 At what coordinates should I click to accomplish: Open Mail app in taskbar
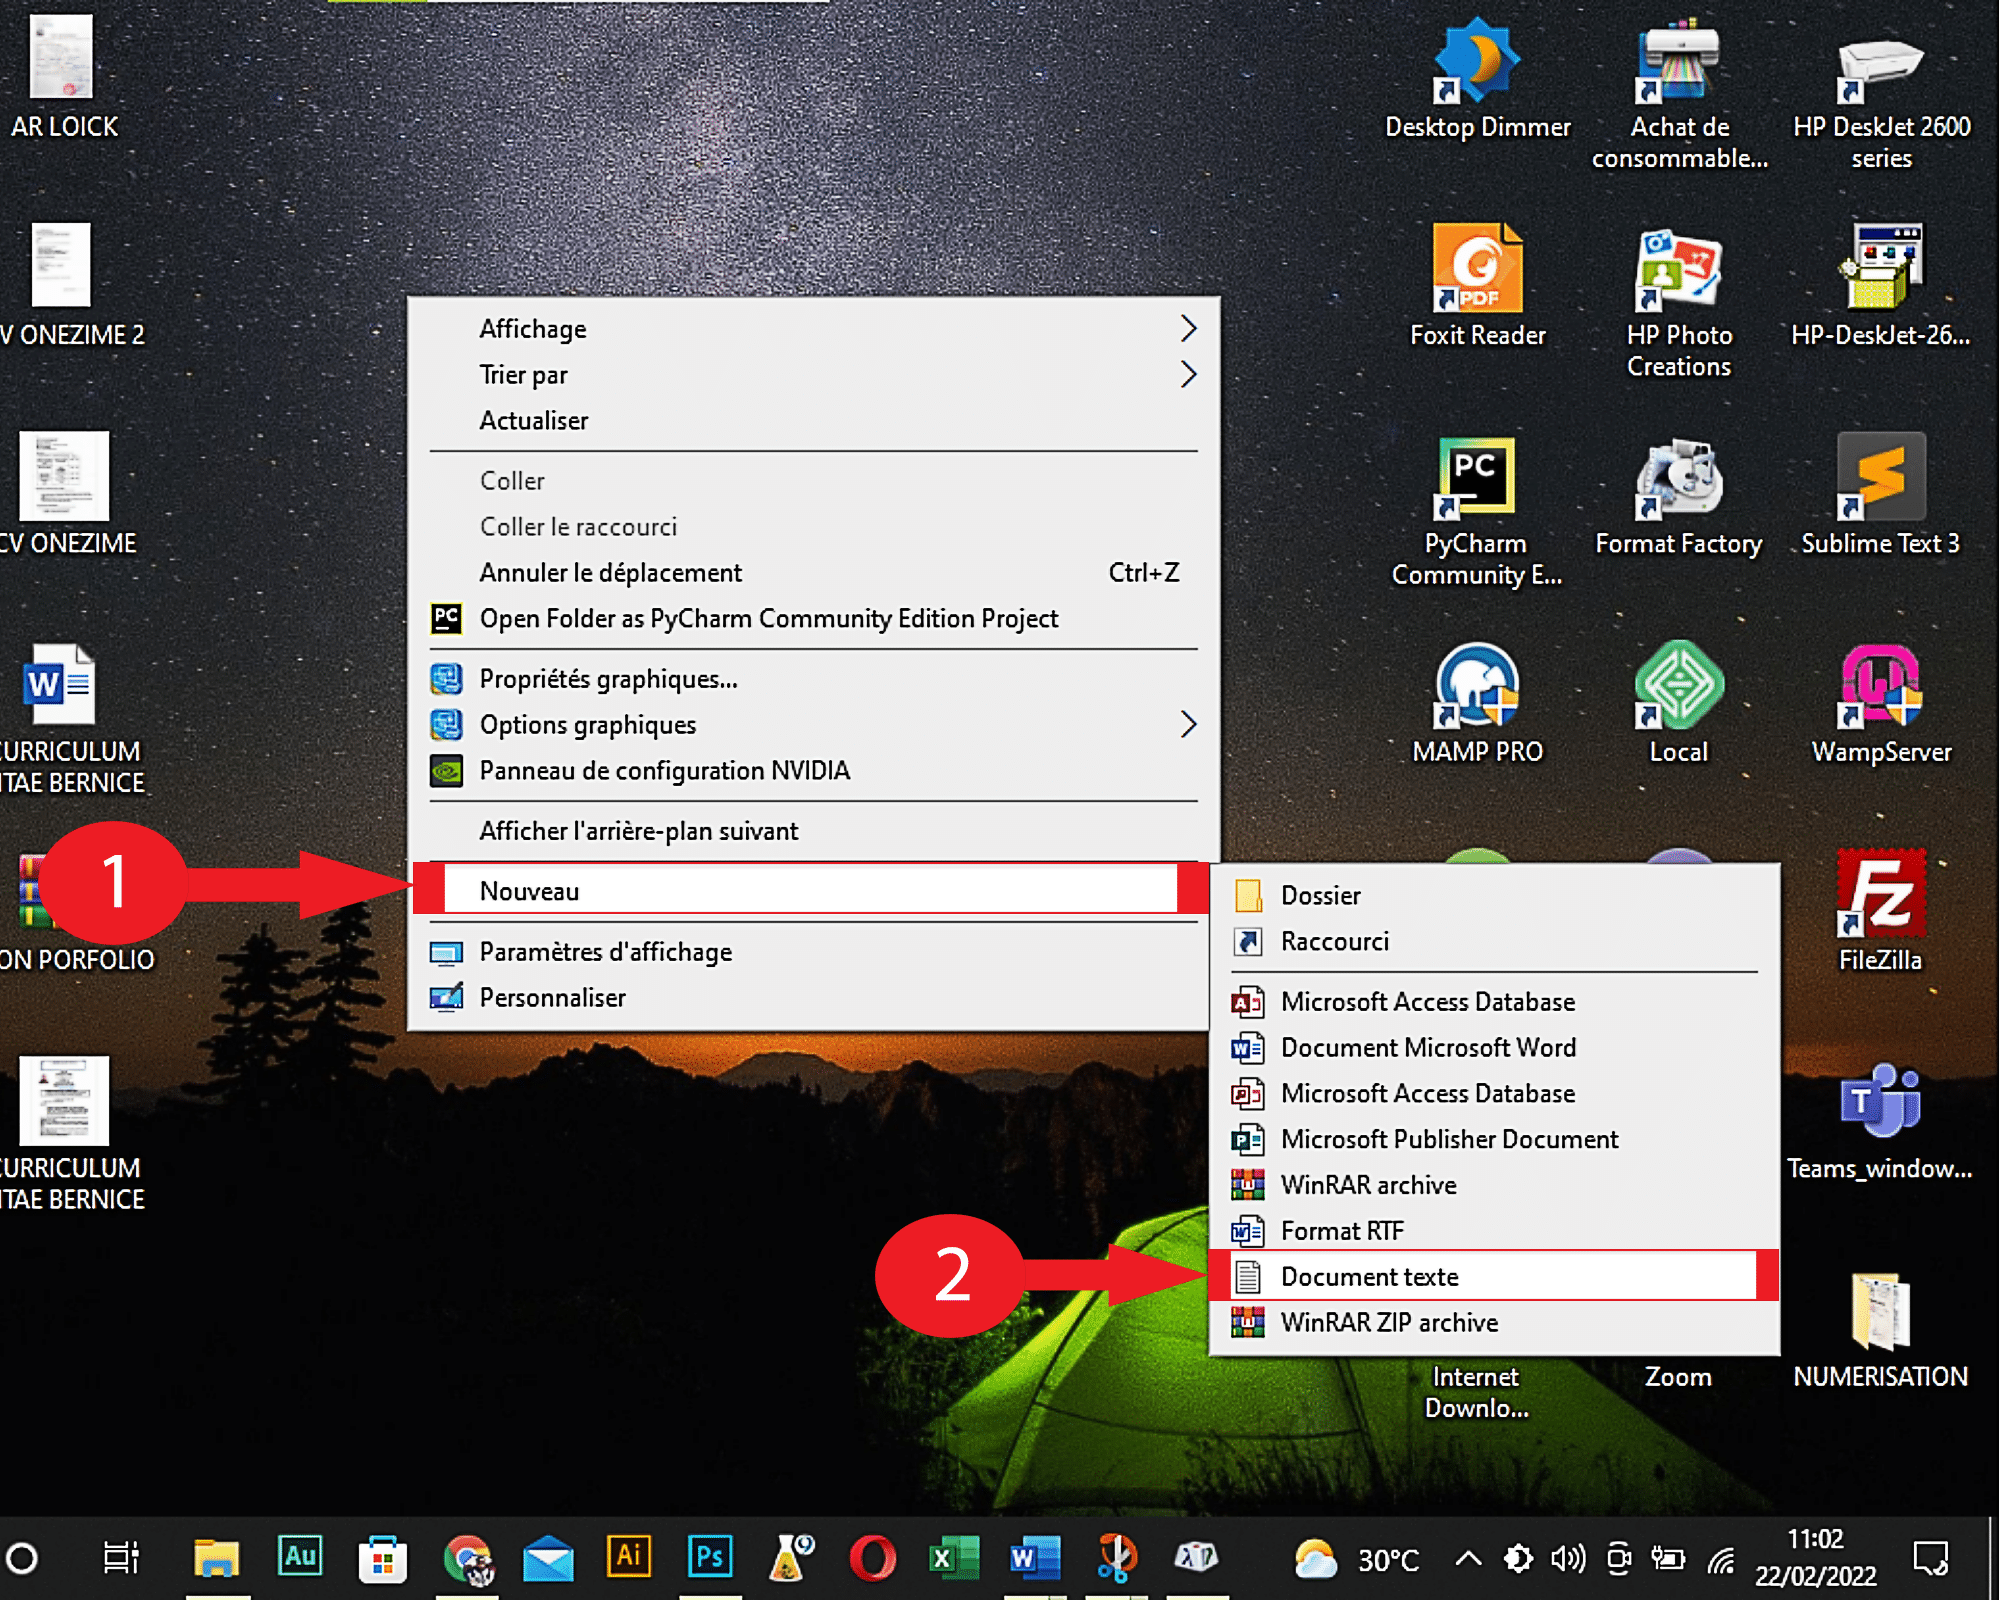click(x=549, y=1560)
